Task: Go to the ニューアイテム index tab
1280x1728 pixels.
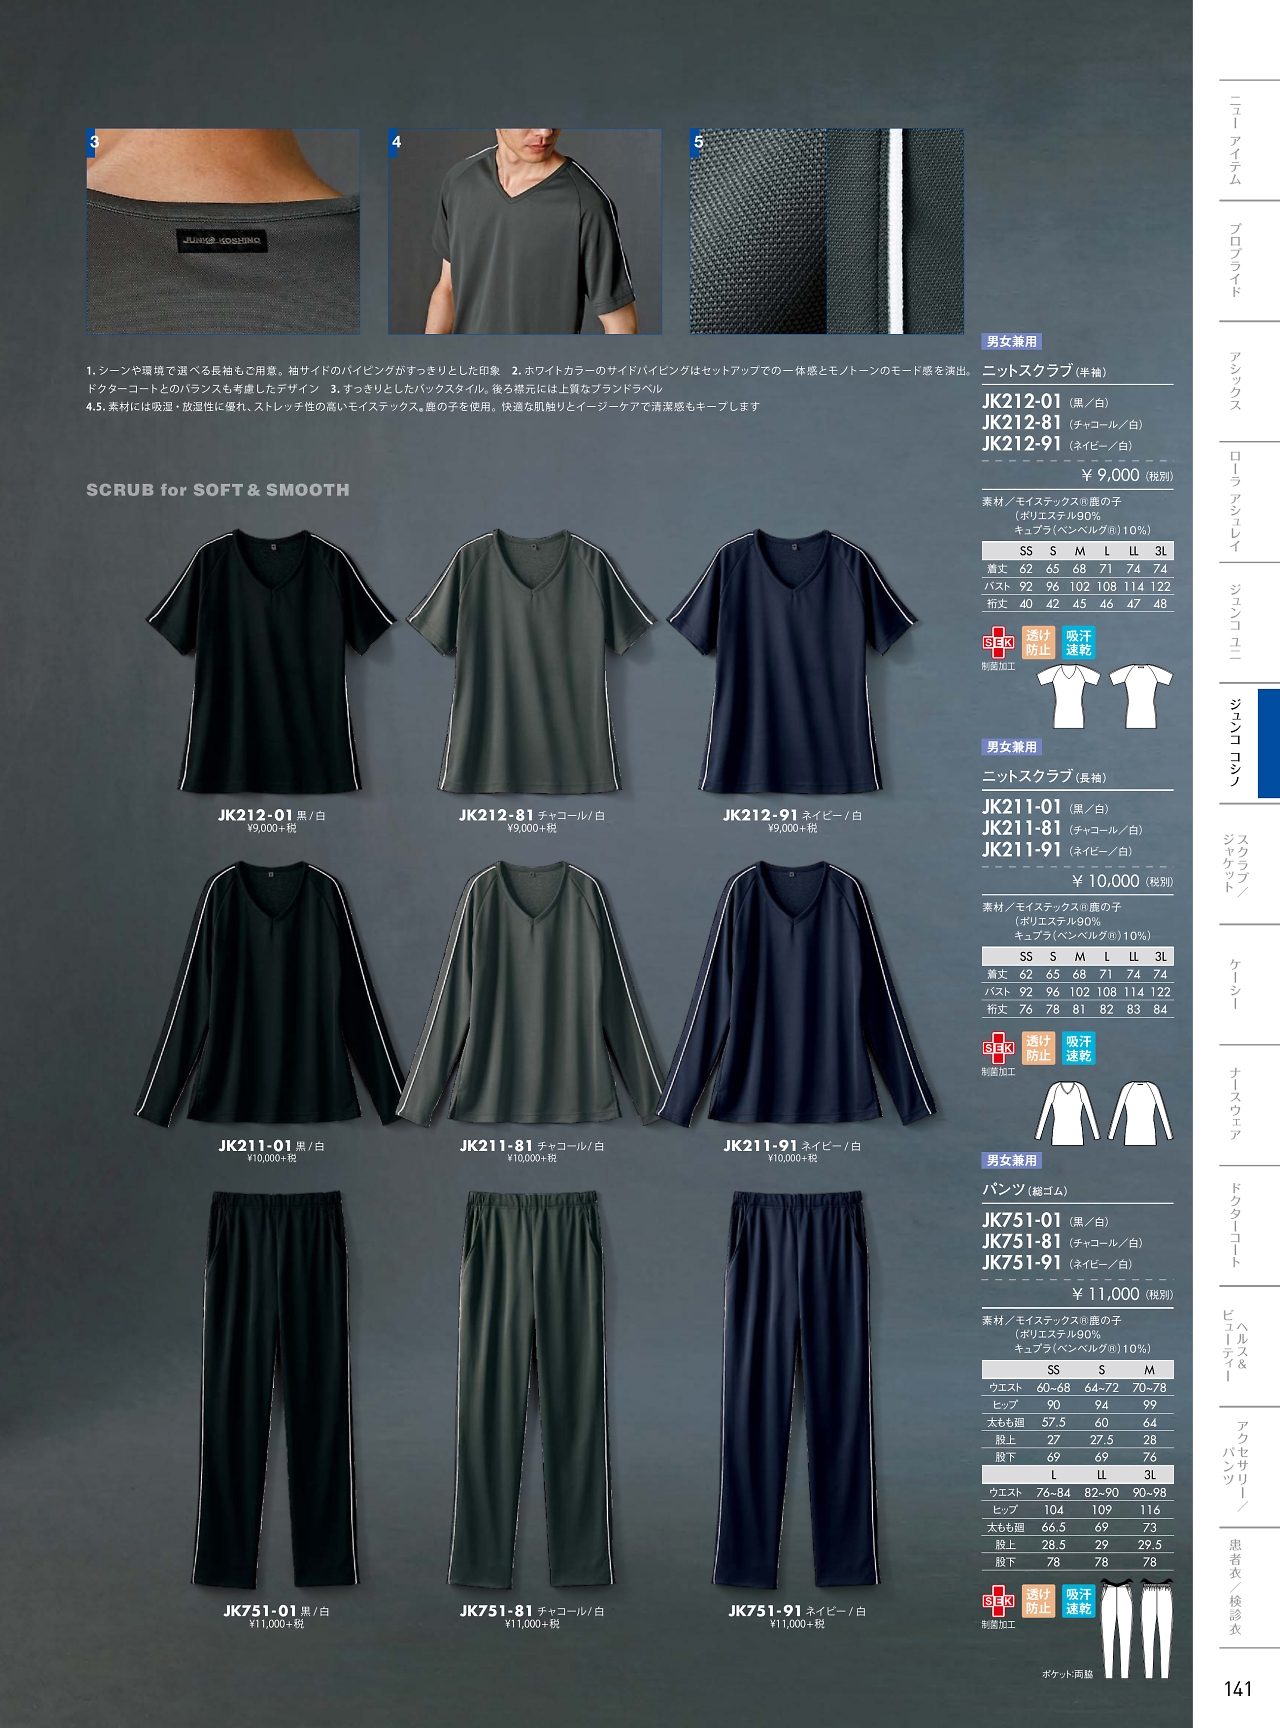Action: click(x=1236, y=140)
